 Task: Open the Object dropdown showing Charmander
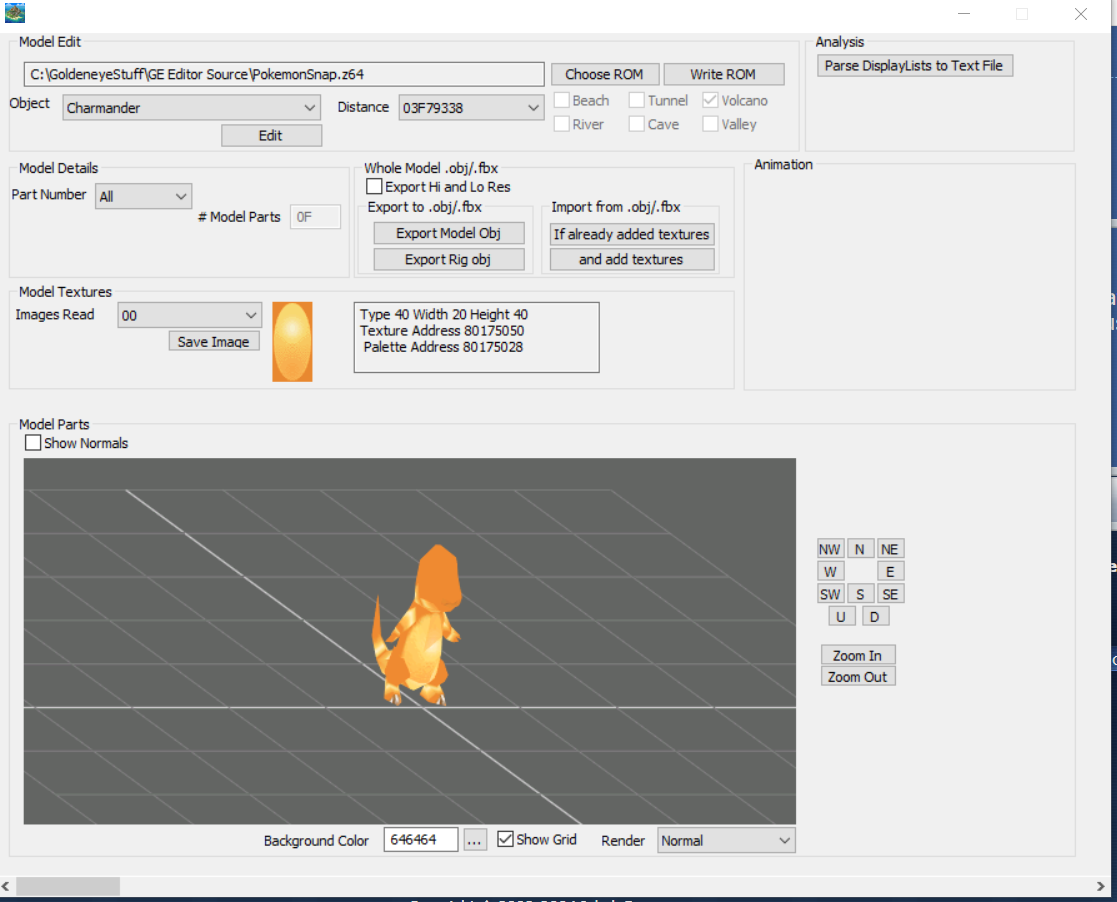click(191, 108)
